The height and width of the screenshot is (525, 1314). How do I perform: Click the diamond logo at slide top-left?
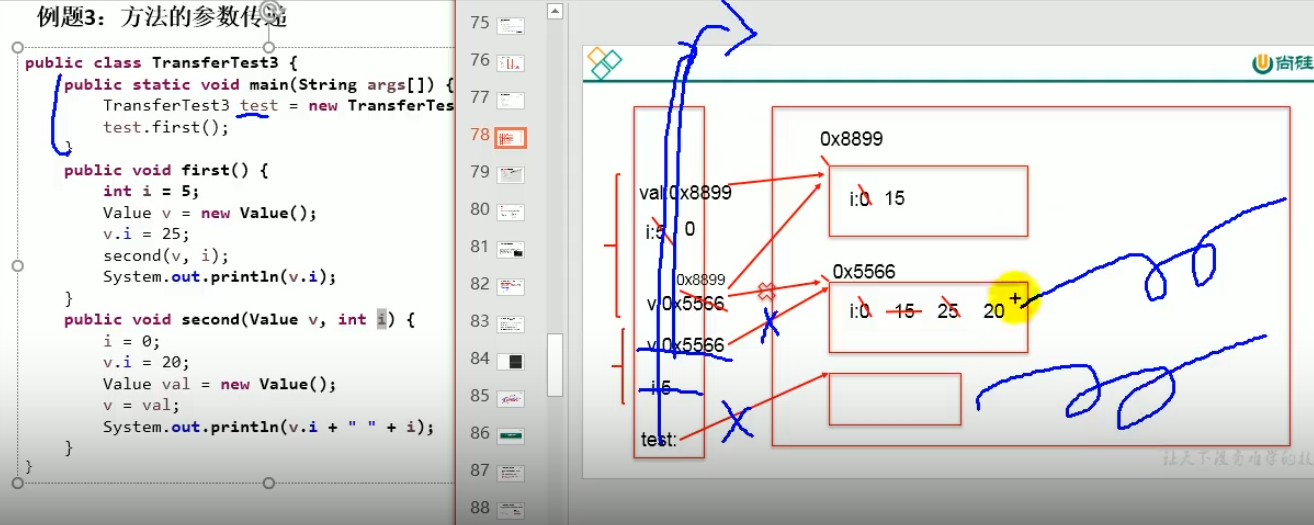pos(603,63)
